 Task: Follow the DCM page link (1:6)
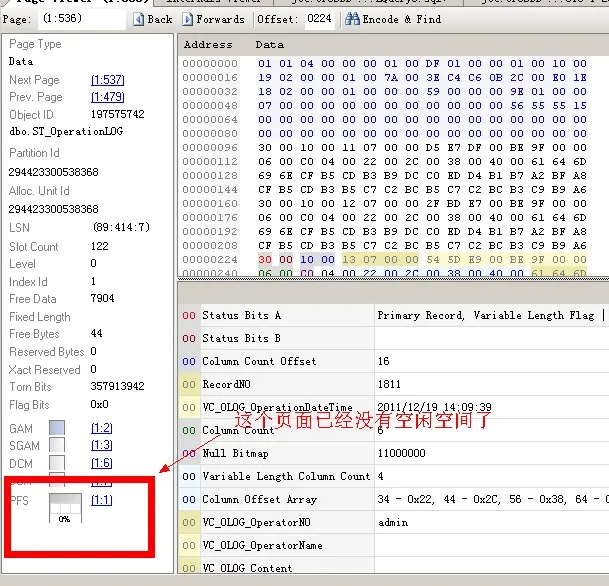pyautogui.click(x=101, y=464)
